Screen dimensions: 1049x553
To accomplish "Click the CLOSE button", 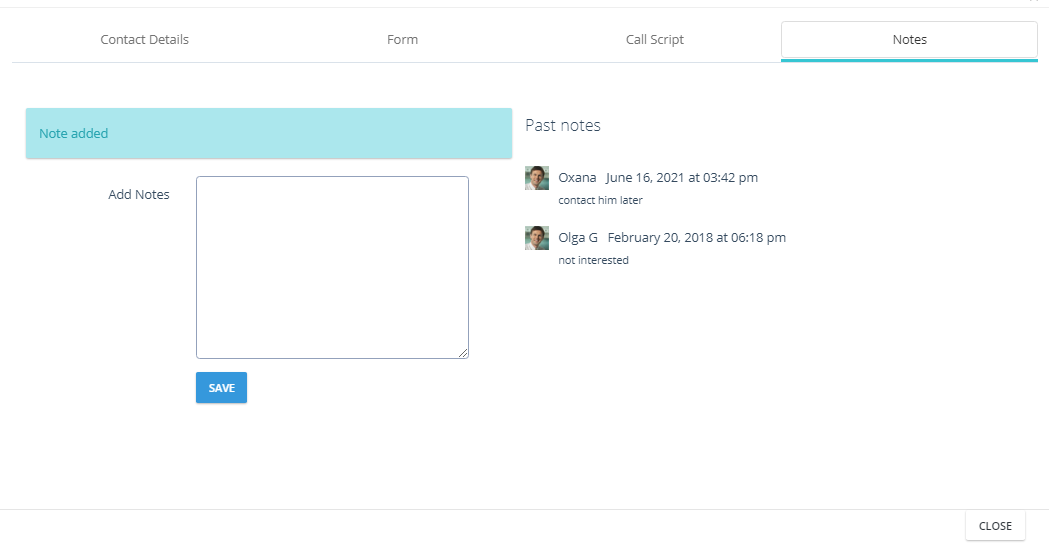I will pos(995,526).
